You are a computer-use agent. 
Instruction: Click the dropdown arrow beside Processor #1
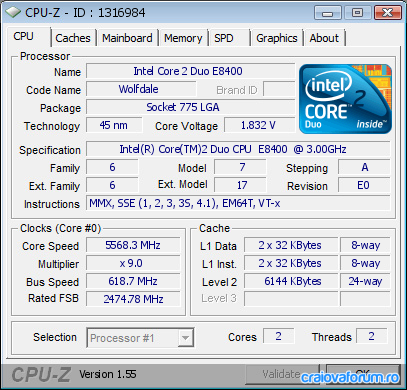[x=185, y=338]
